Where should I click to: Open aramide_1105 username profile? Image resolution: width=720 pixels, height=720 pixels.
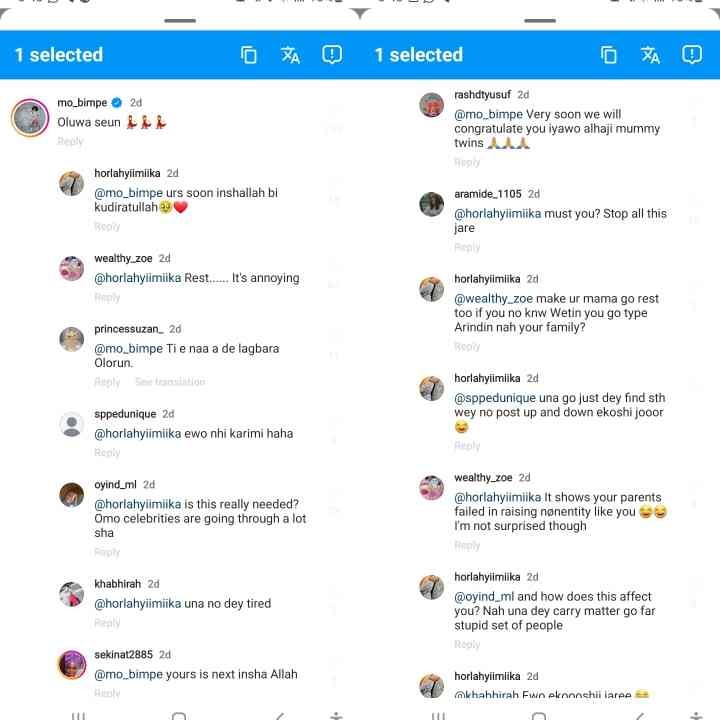coord(488,194)
